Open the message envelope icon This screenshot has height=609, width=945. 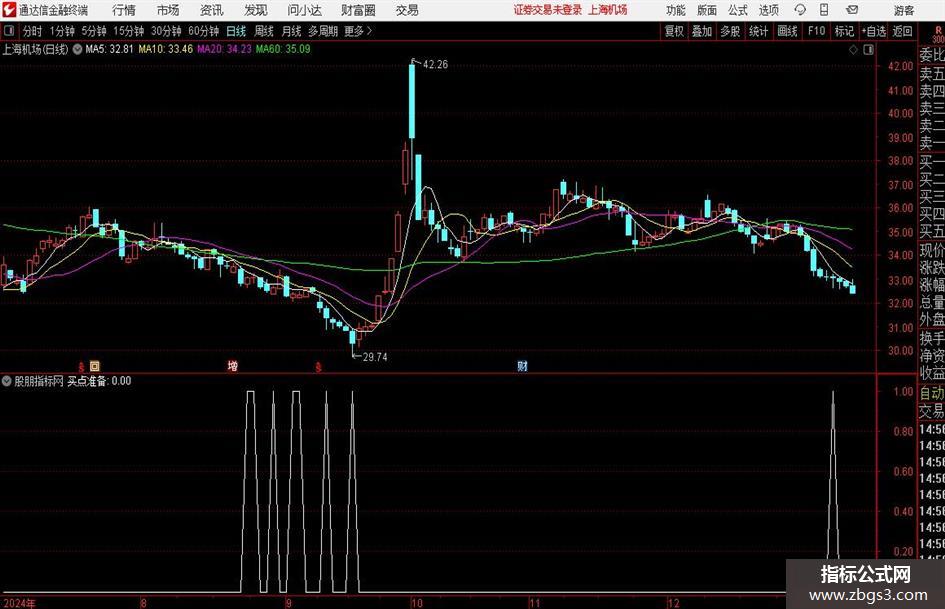[x=852, y=10]
